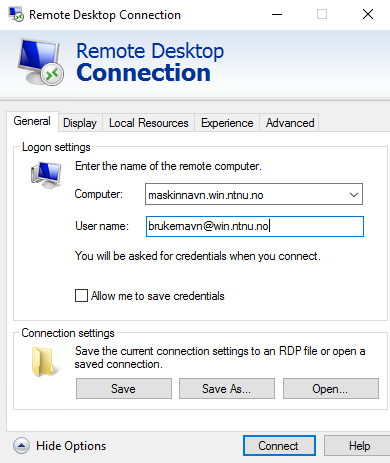Click the Remote Desktop title bar icon

tap(16, 14)
